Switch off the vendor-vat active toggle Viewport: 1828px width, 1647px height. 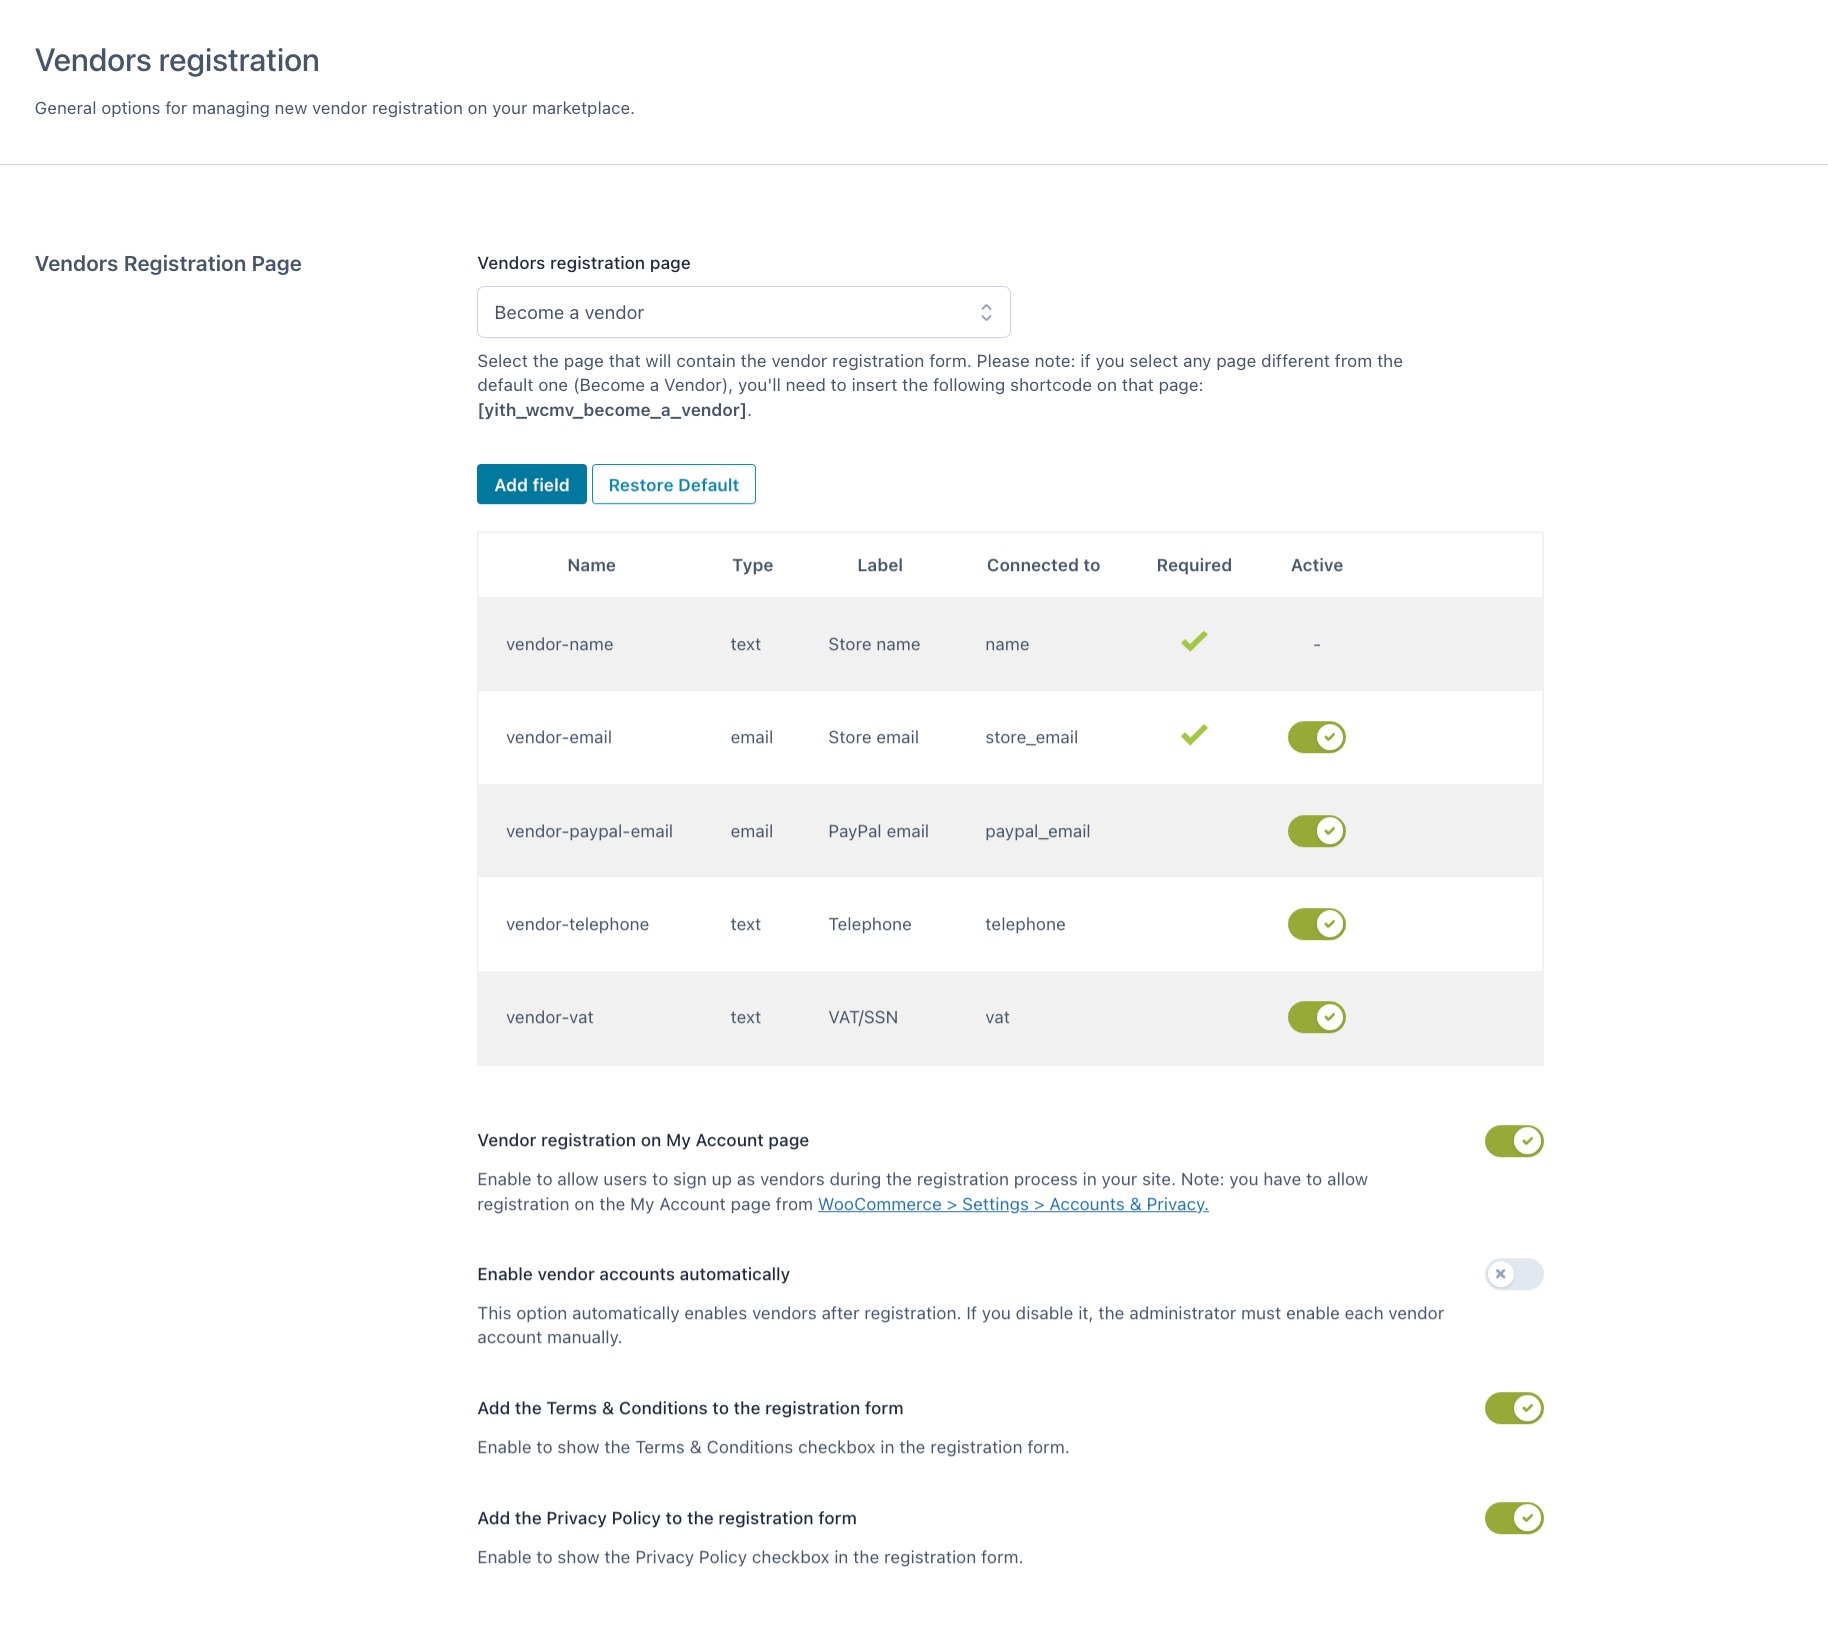point(1316,1018)
